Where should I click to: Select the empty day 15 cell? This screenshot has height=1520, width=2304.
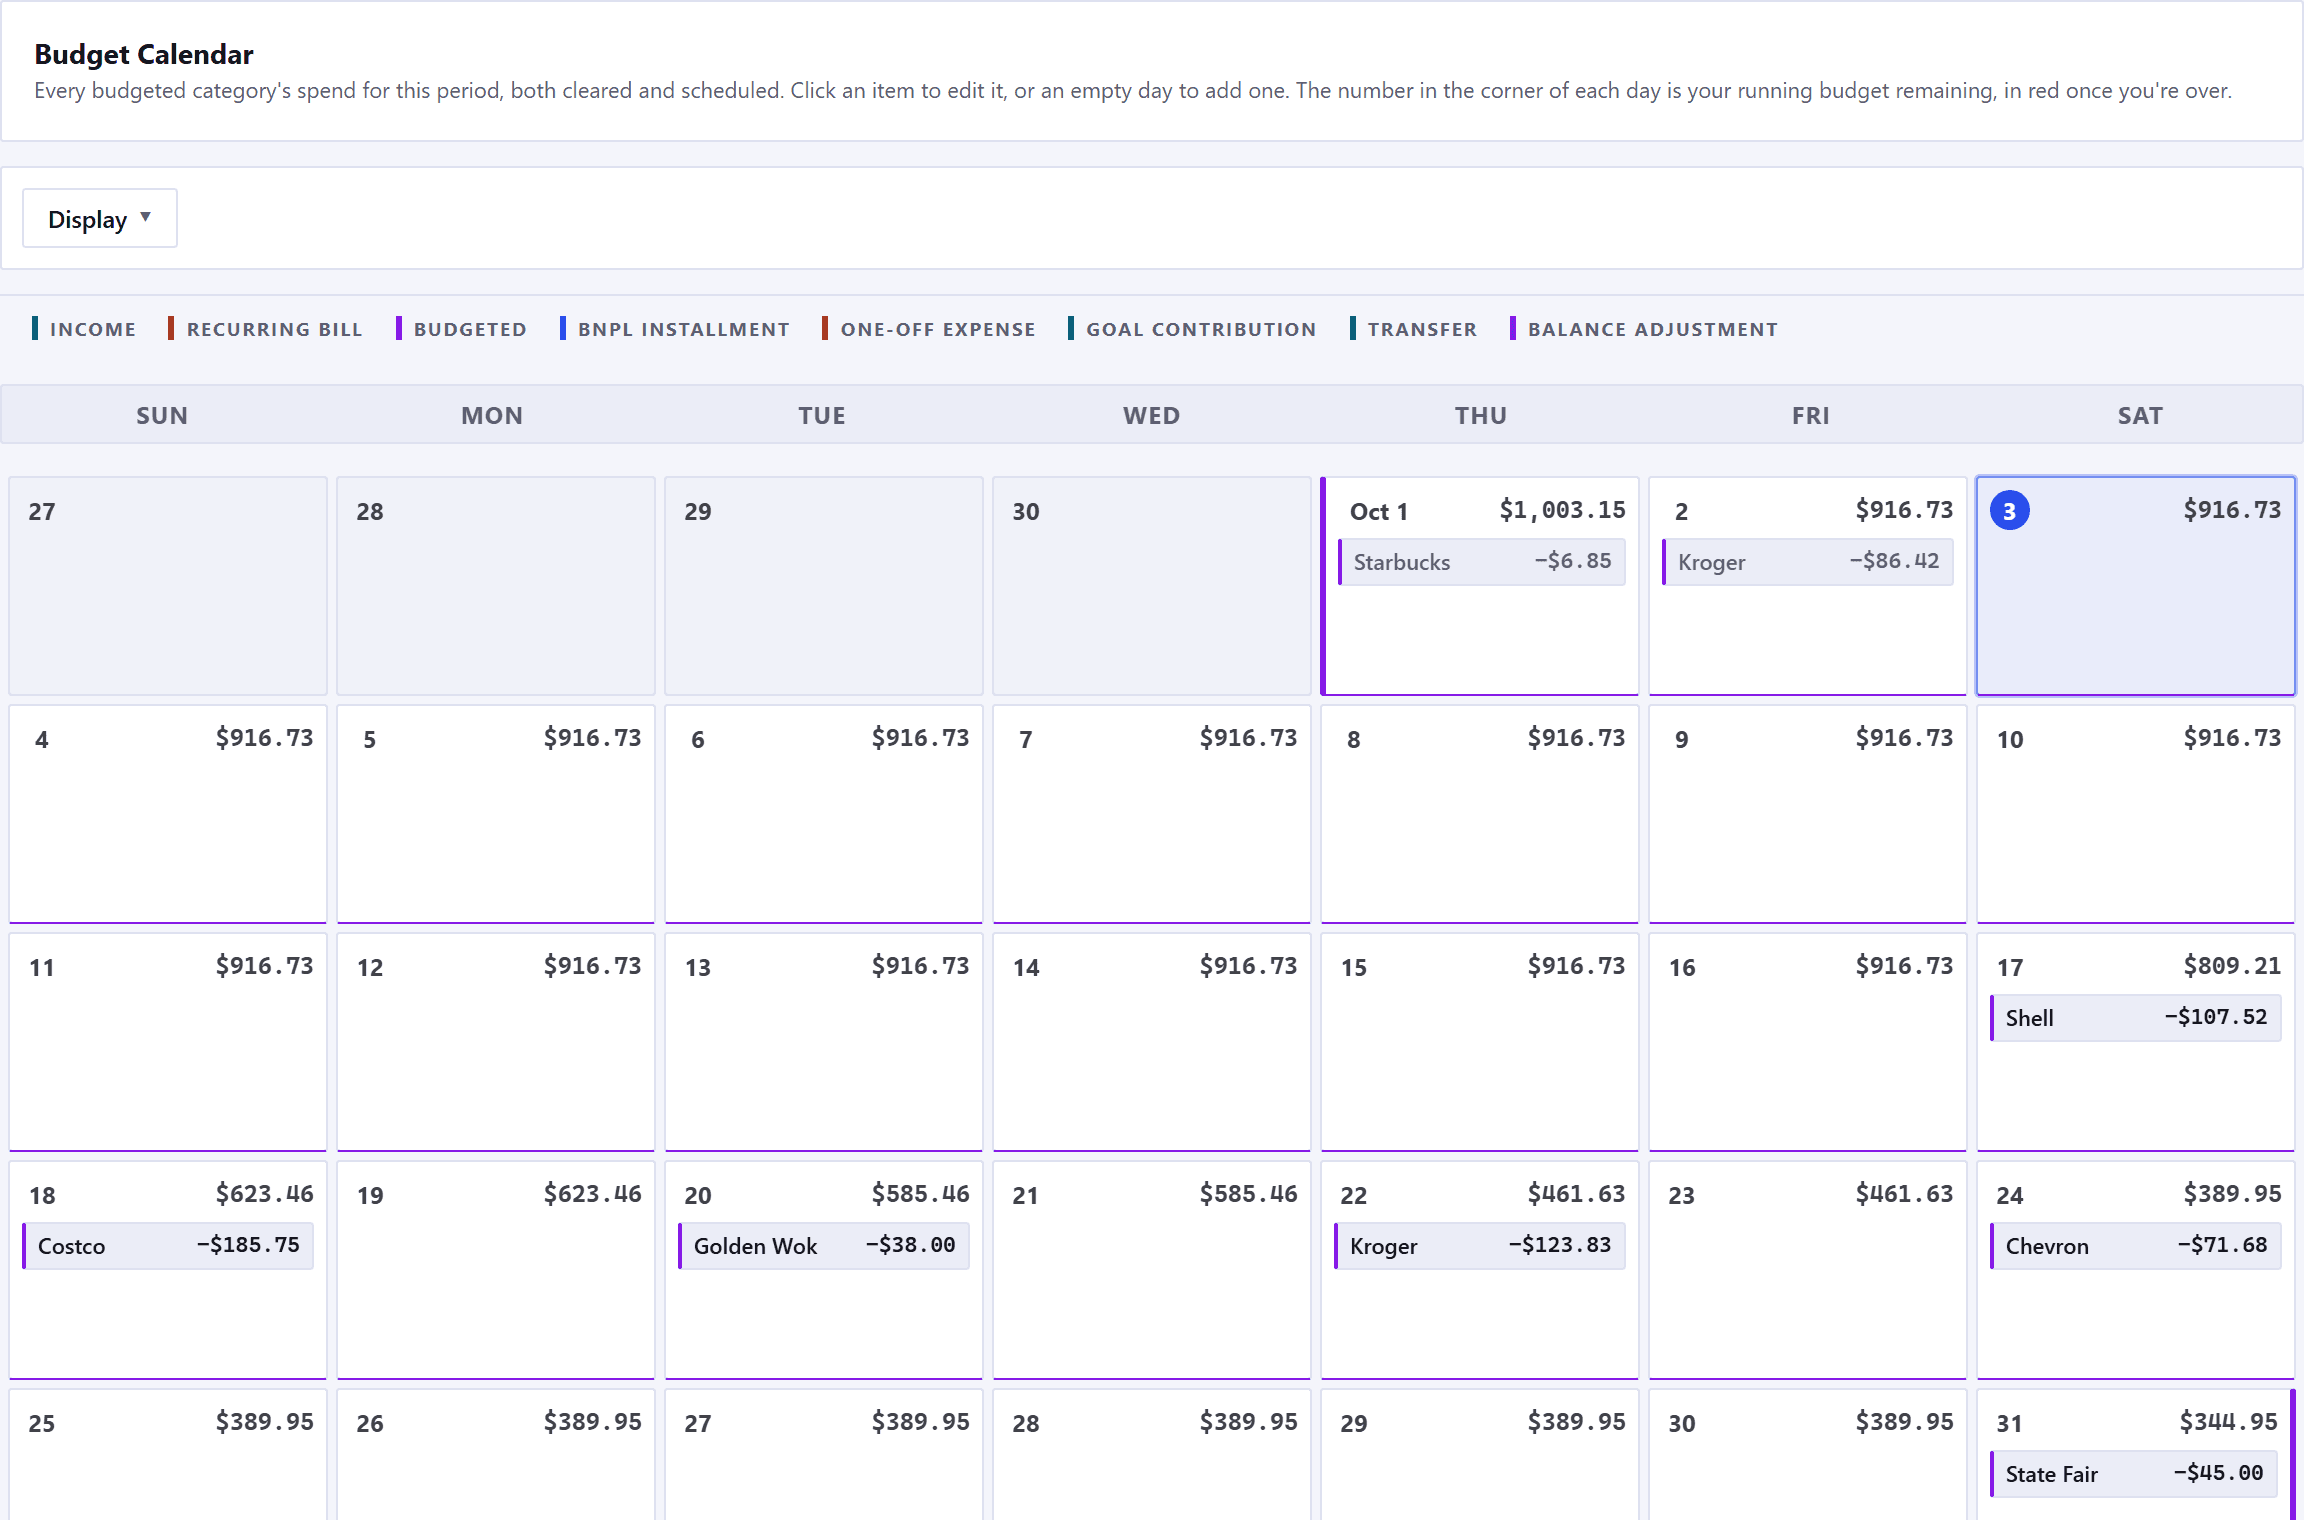point(1480,1042)
